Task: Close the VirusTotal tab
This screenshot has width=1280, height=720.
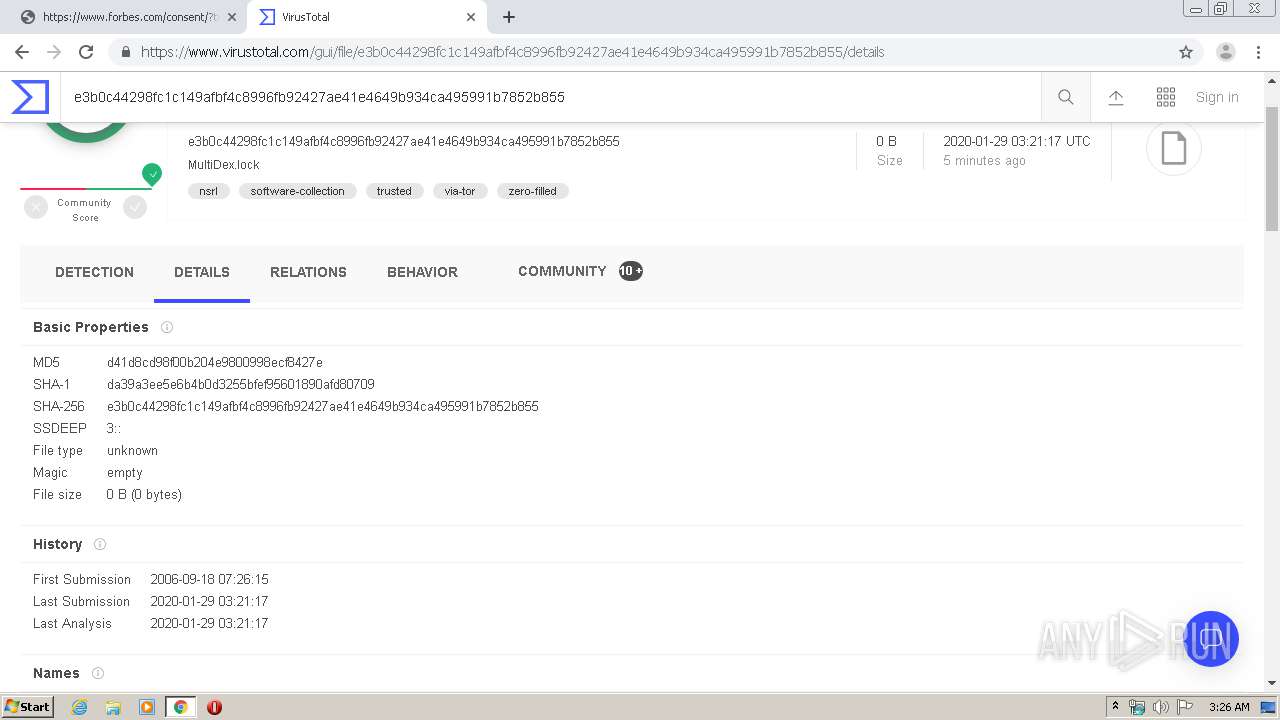Action: tap(470, 17)
